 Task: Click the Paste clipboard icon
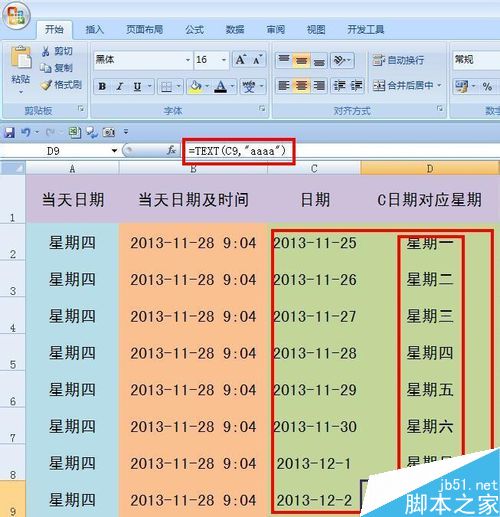[21, 58]
